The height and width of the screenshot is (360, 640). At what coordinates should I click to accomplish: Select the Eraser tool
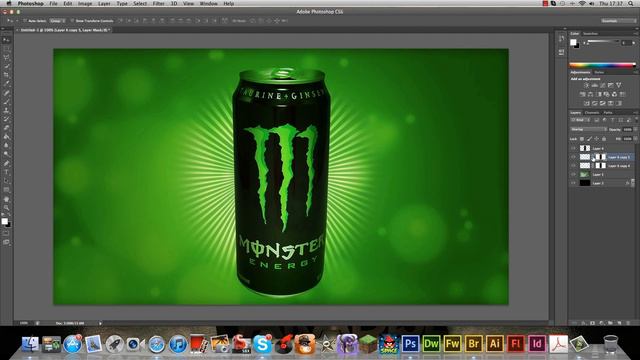coord(7,128)
